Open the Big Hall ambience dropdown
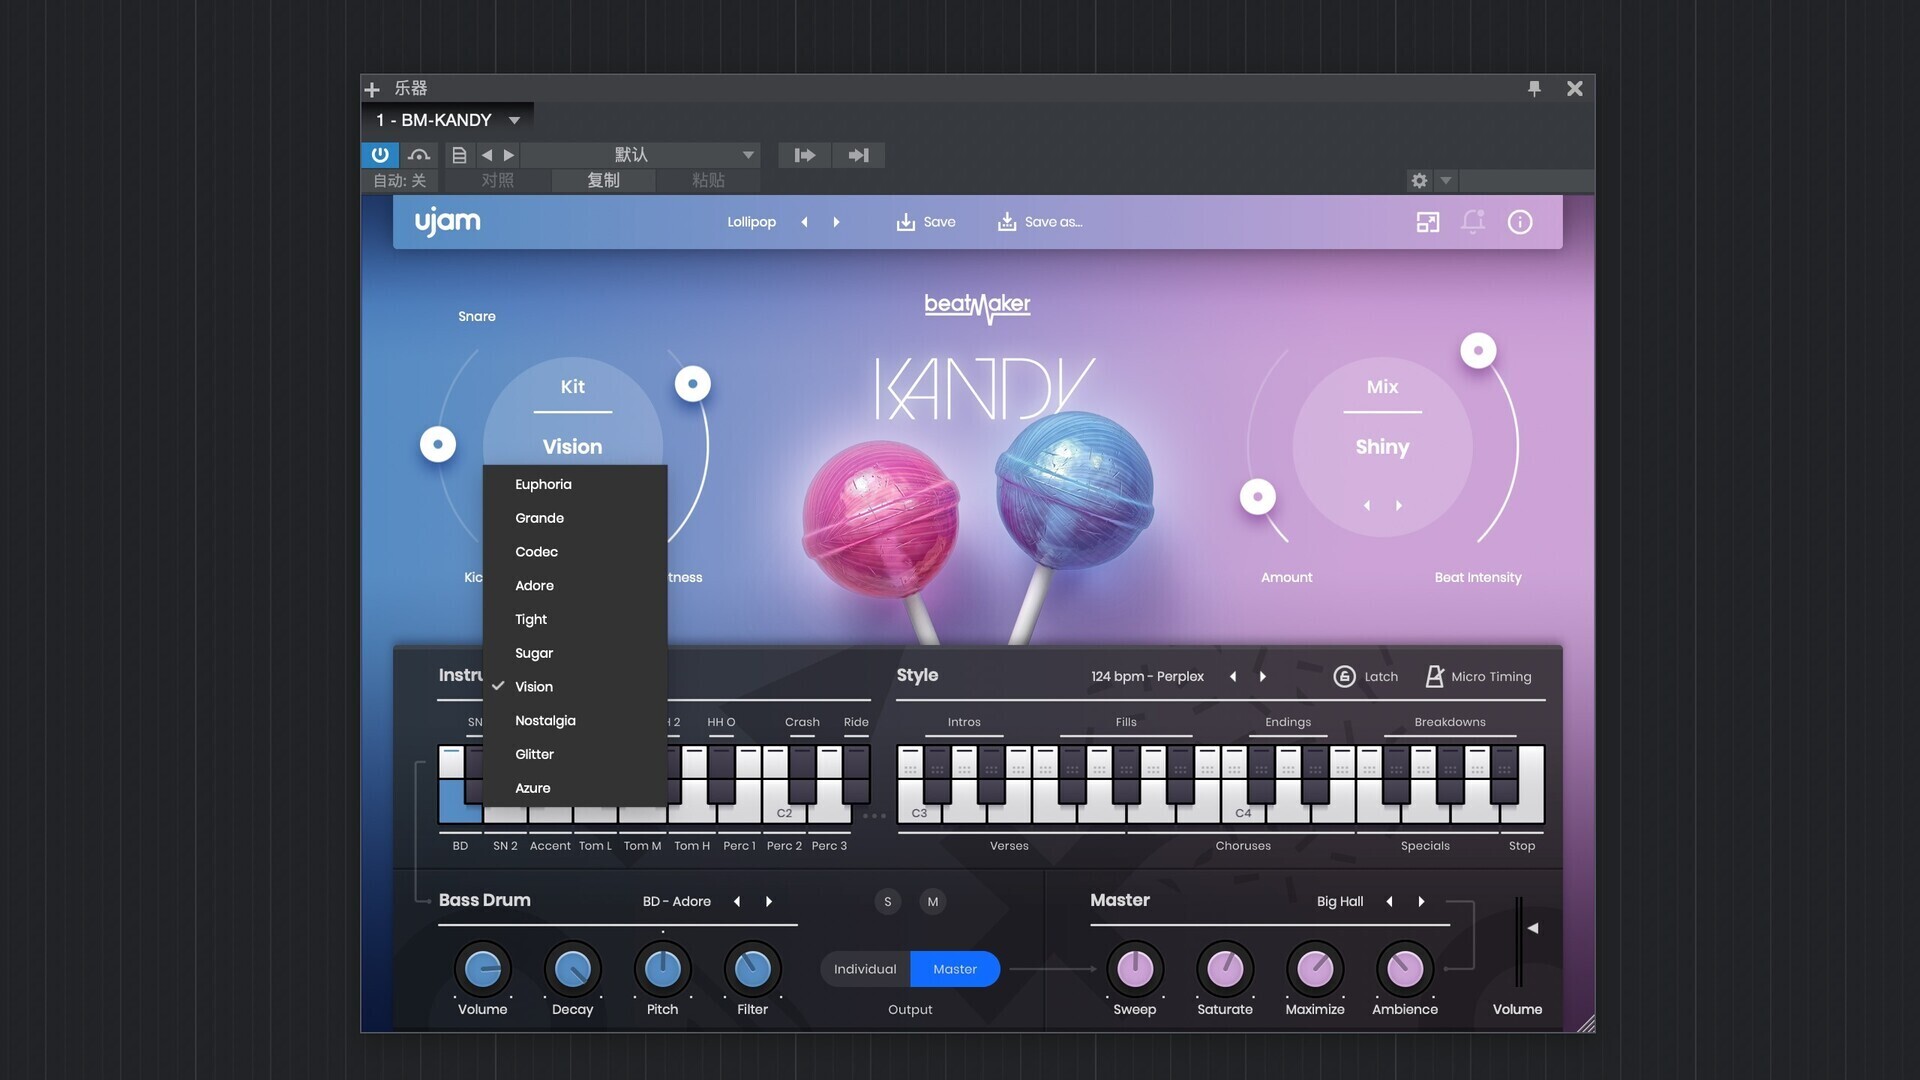Viewport: 1920px width, 1080px height. (1340, 902)
